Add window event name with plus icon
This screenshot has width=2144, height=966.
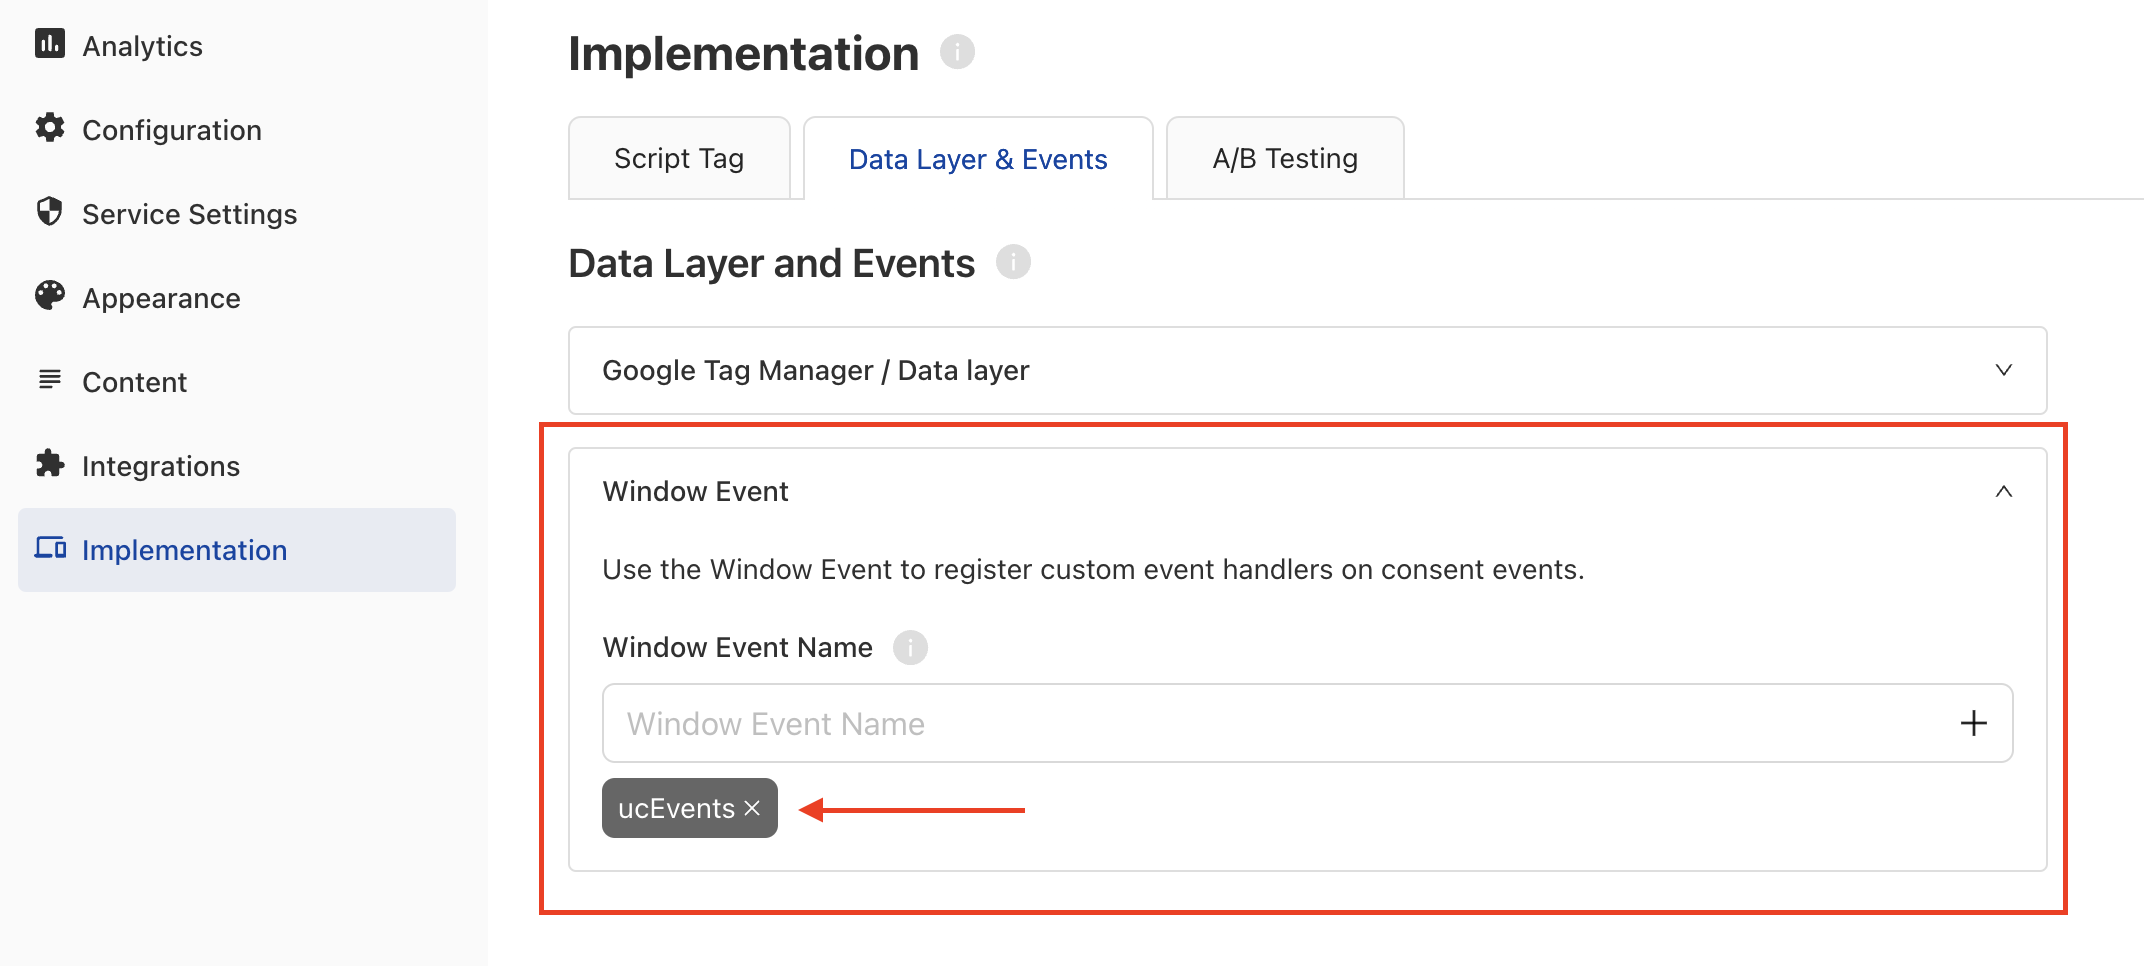click(x=1973, y=723)
